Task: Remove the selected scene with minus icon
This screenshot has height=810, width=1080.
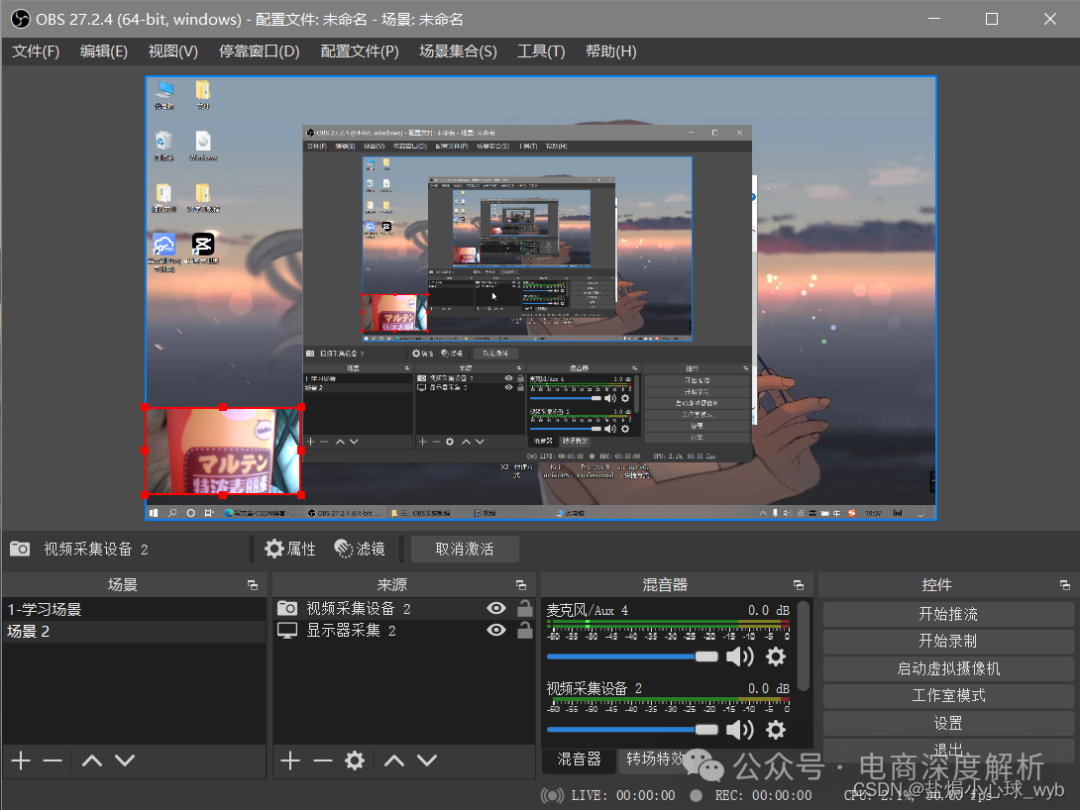Action: (x=53, y=761)
